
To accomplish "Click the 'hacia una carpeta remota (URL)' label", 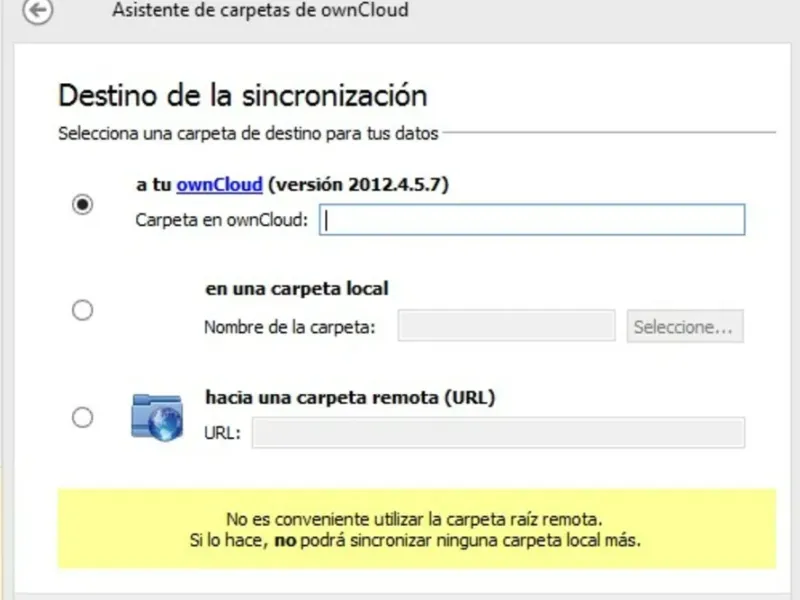I will tap(350, 397).
